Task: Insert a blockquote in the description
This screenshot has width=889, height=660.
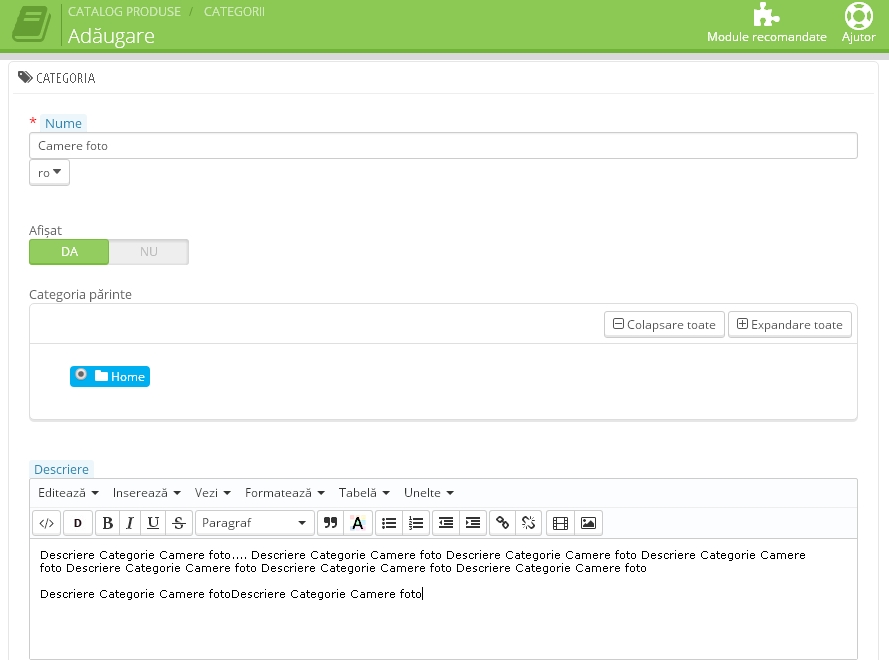Action: tap(330, 523)
